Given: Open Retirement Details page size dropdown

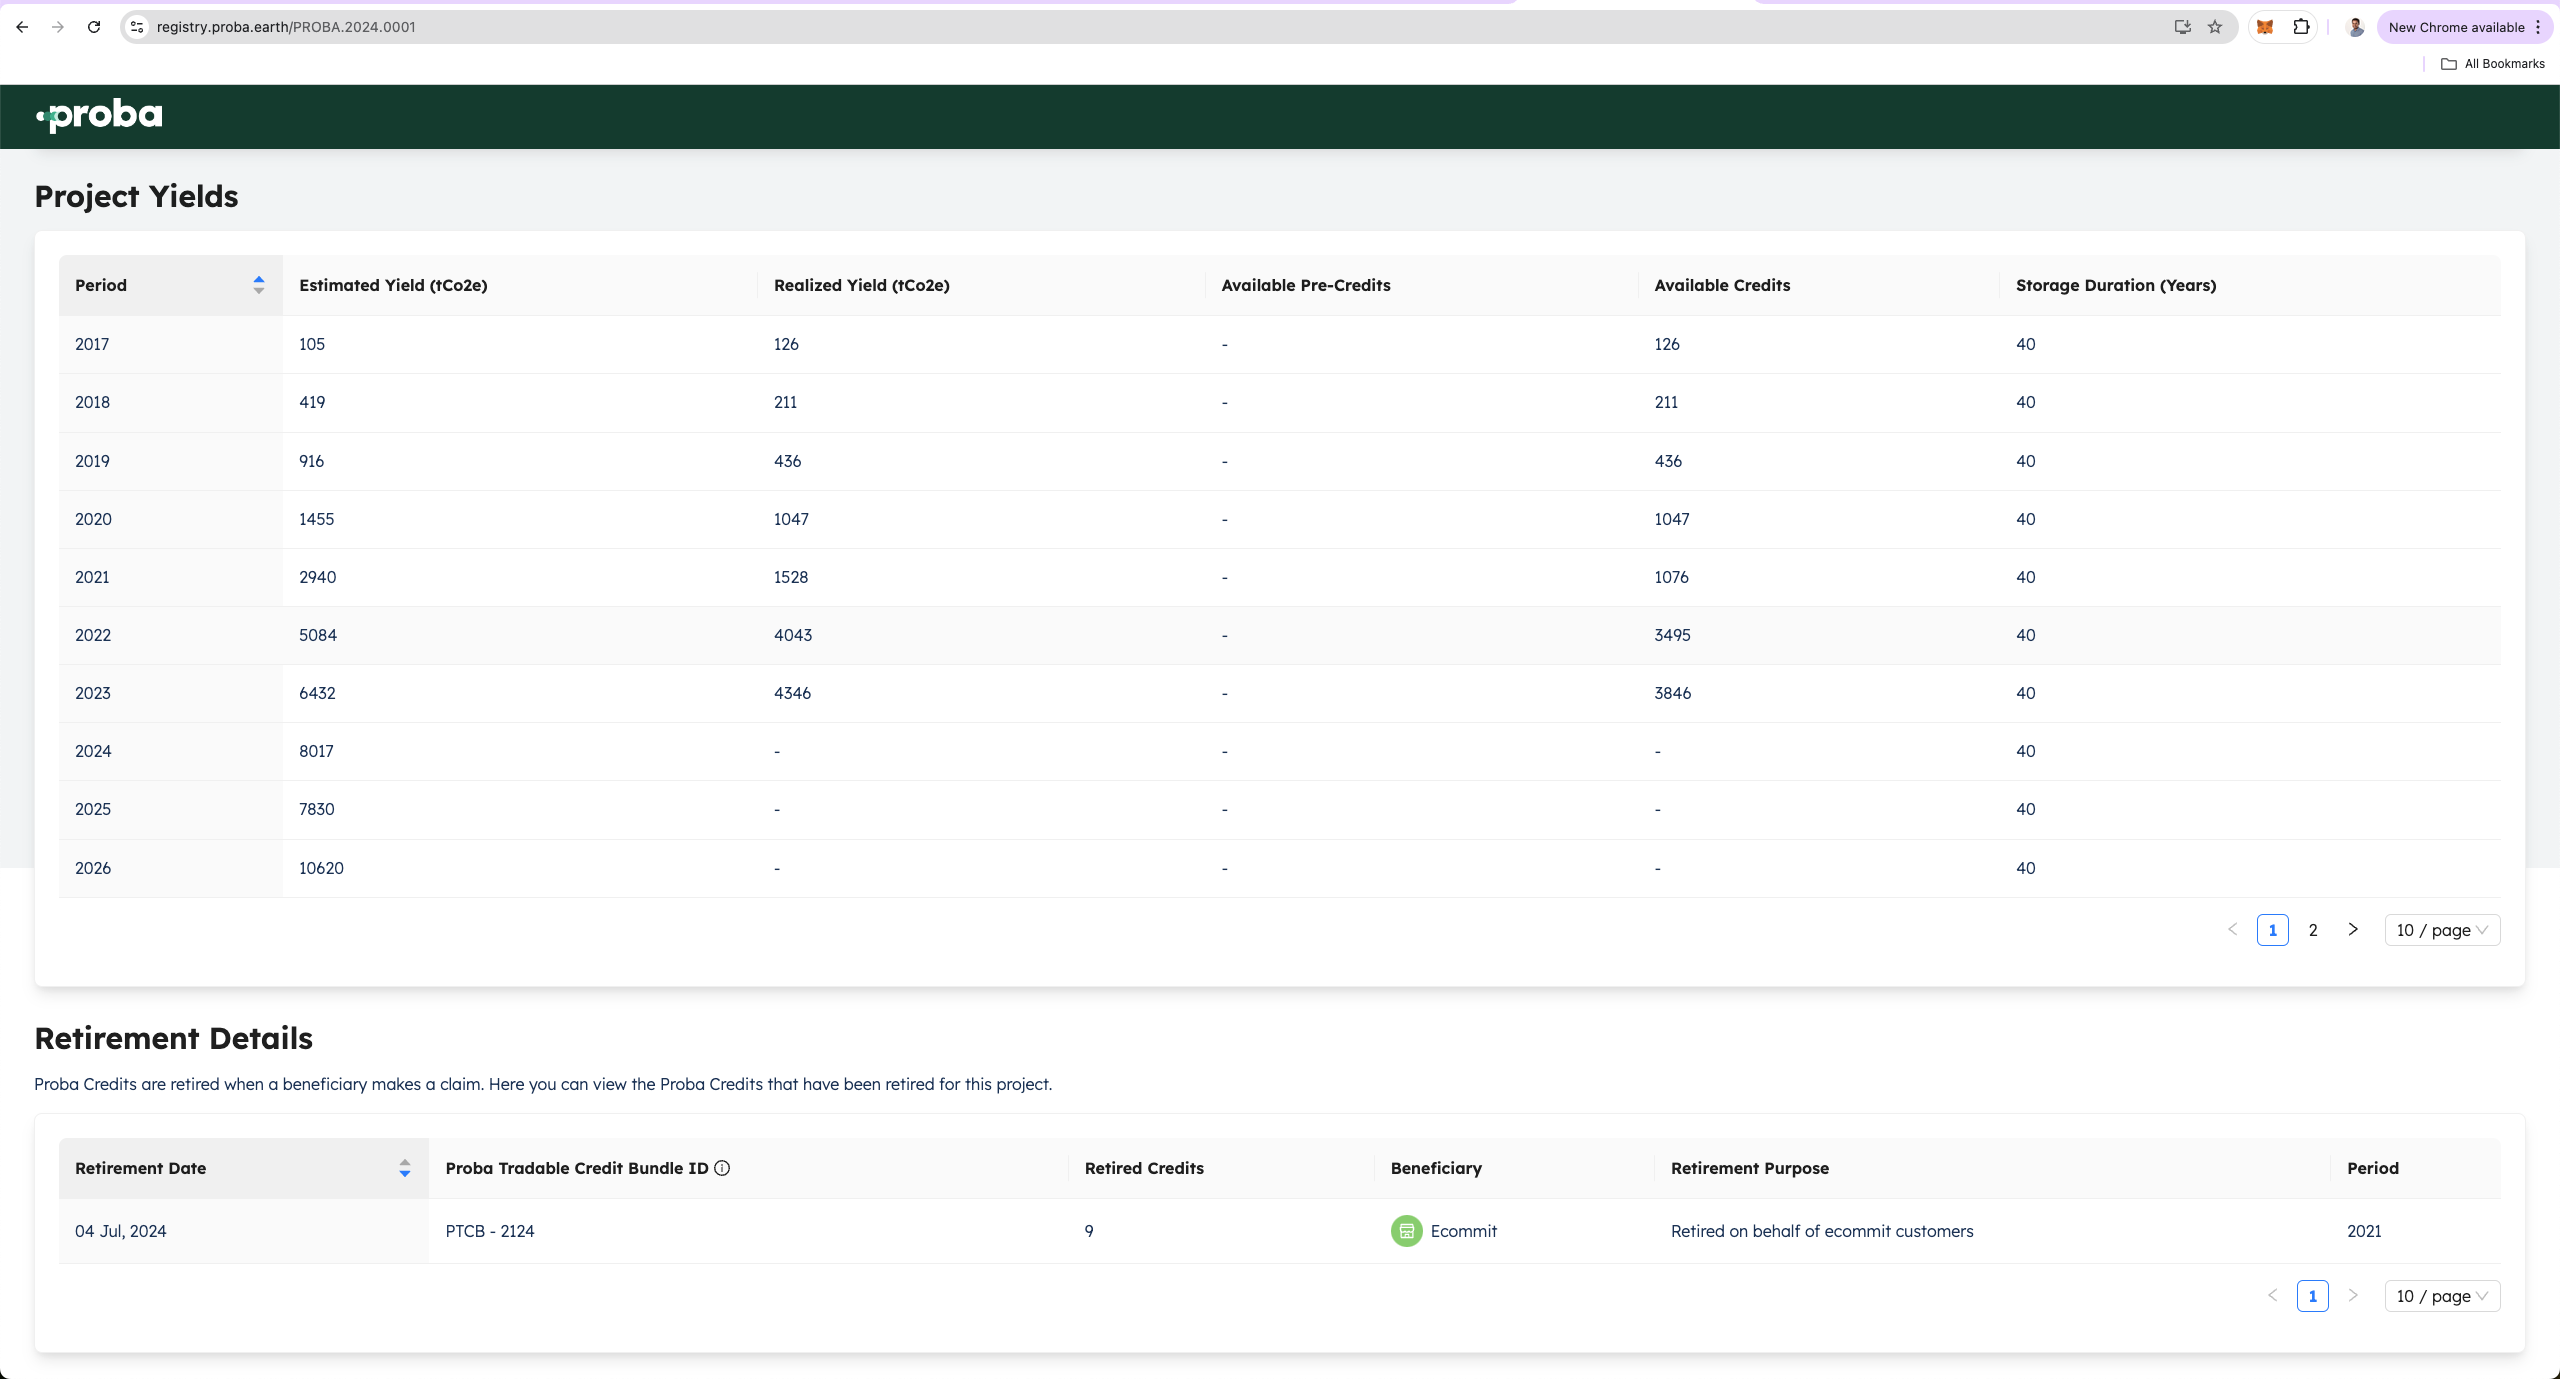Looking at the screenshot, I should (2441, 1296).
